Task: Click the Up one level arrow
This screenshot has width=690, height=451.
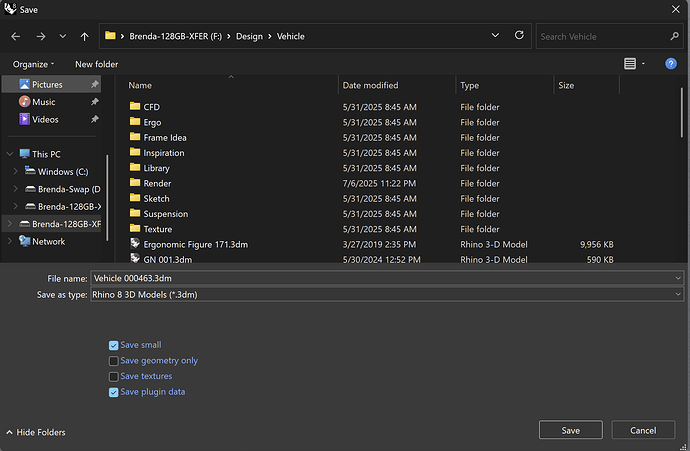Action: (85, 36)
